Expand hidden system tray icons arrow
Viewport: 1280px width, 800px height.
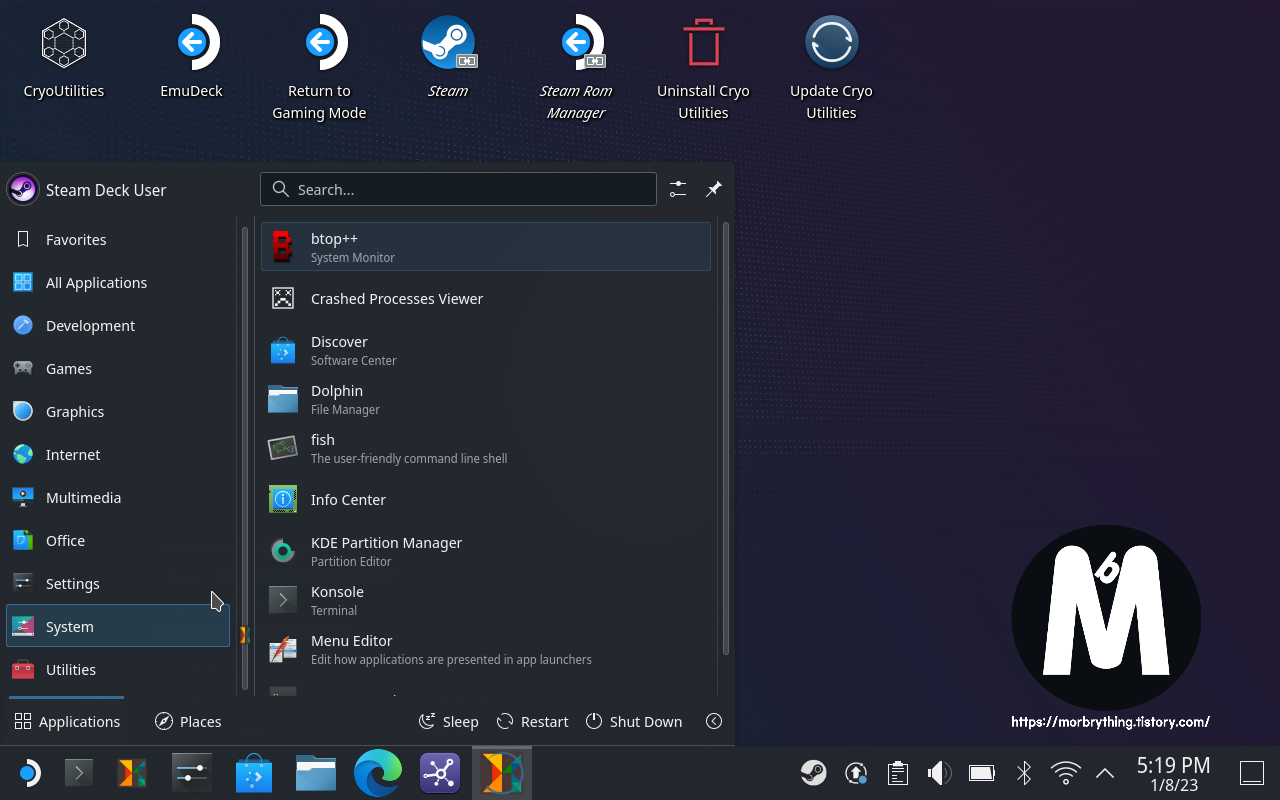click(x=1105, y=772)
